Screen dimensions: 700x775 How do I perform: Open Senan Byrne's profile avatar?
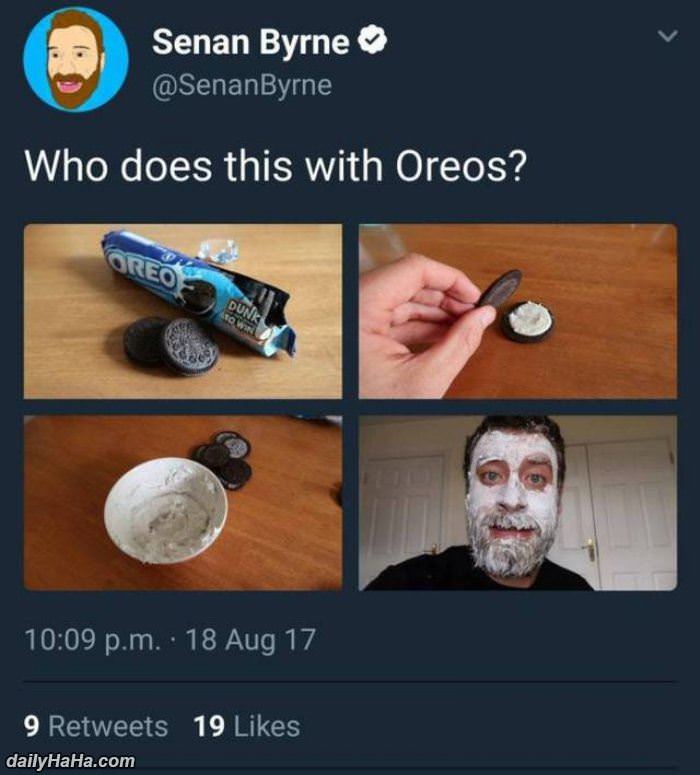pos(76,59)
